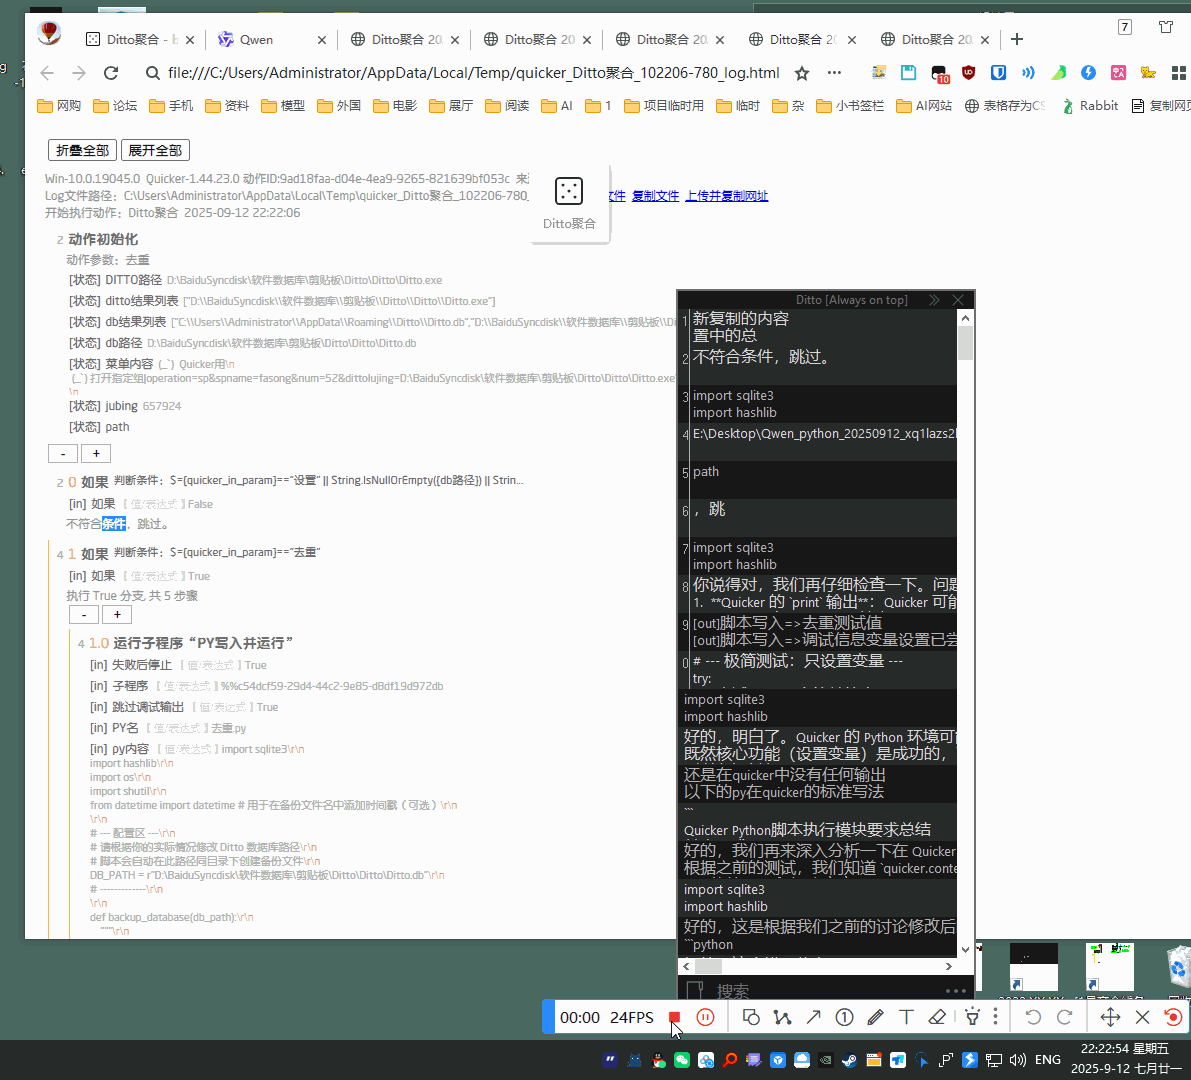
Task: Open the 项目临时用 bookmark folder
Action: coord(664,106)
